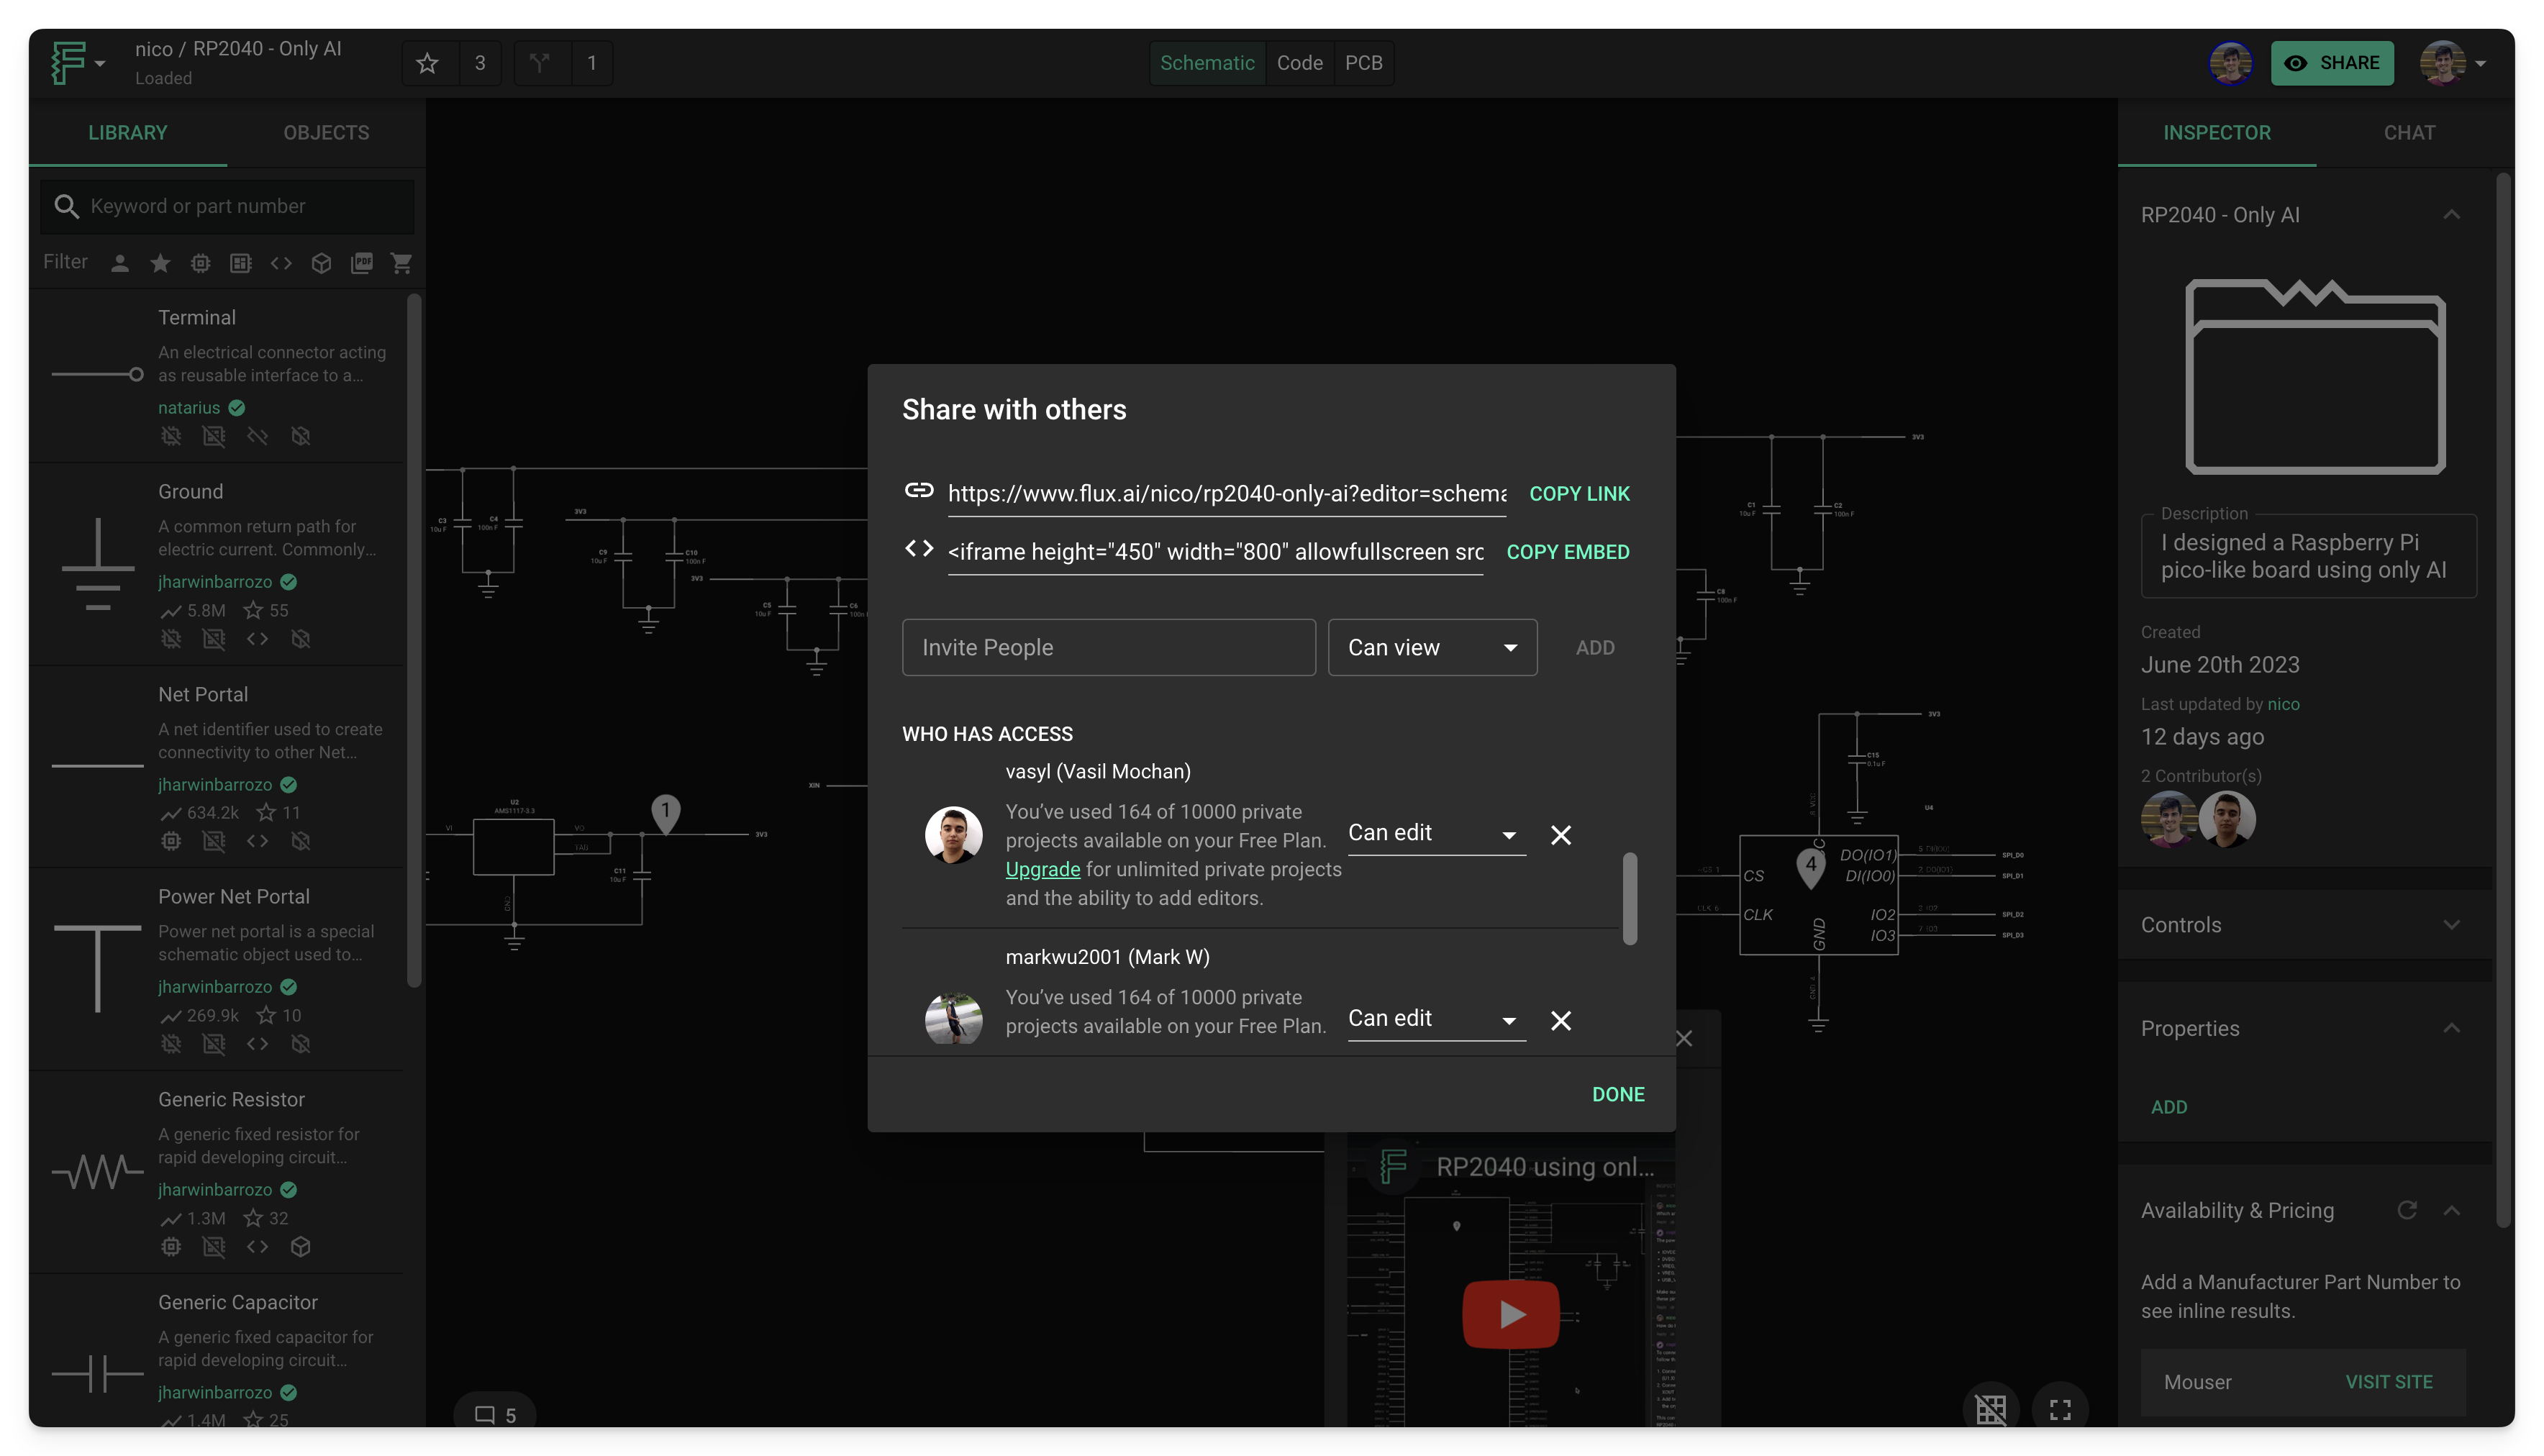This screenshot has height=1456, width=2544.
Task: Click the project Description text box
Action: (2308, 556)
